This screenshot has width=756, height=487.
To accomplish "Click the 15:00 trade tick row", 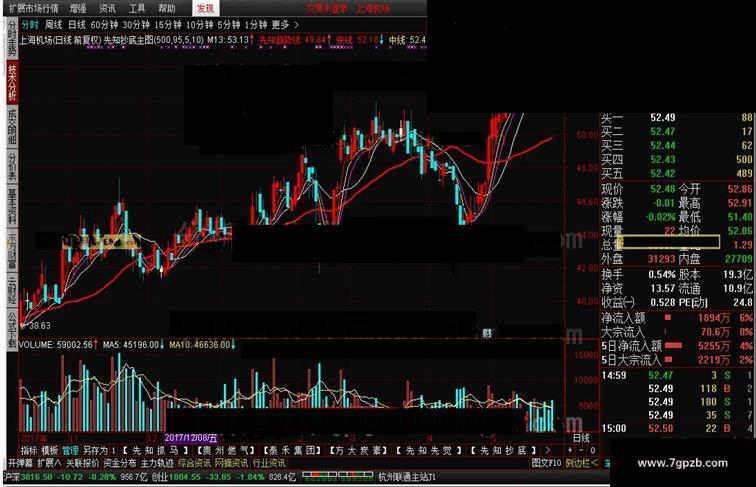I will tap(677, 428).
